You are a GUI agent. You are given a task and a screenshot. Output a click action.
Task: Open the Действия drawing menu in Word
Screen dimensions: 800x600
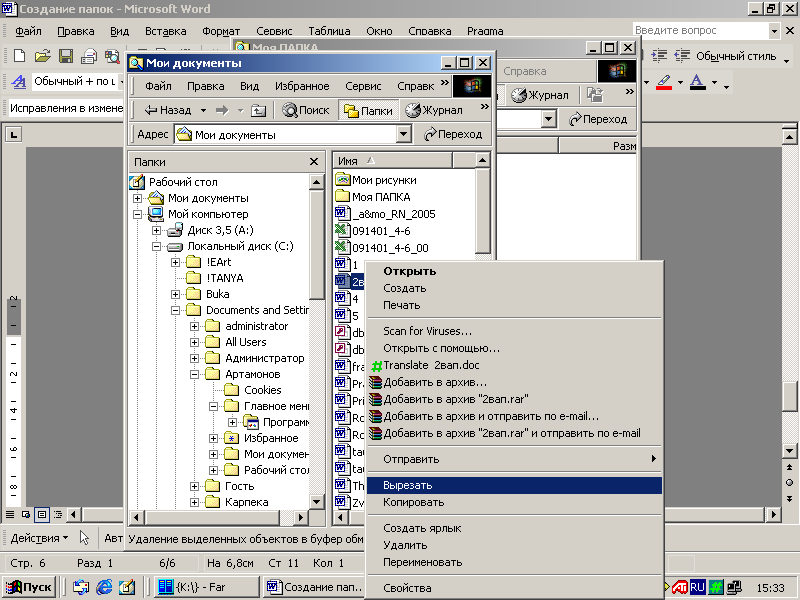point(39,538)
